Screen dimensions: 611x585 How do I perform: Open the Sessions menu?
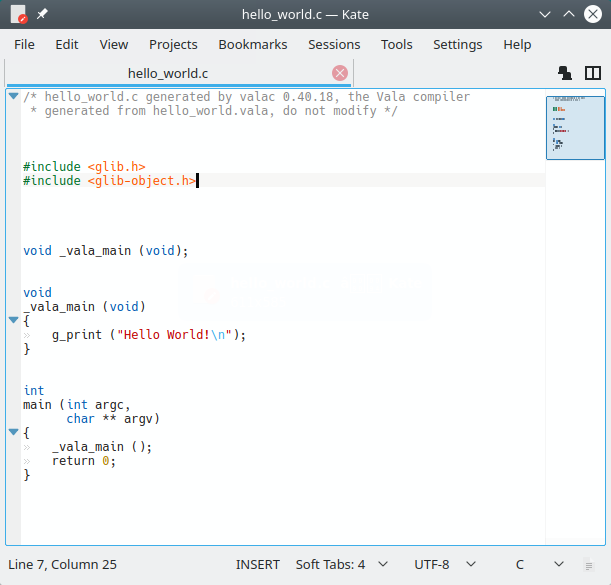click(x=334, y=44)
